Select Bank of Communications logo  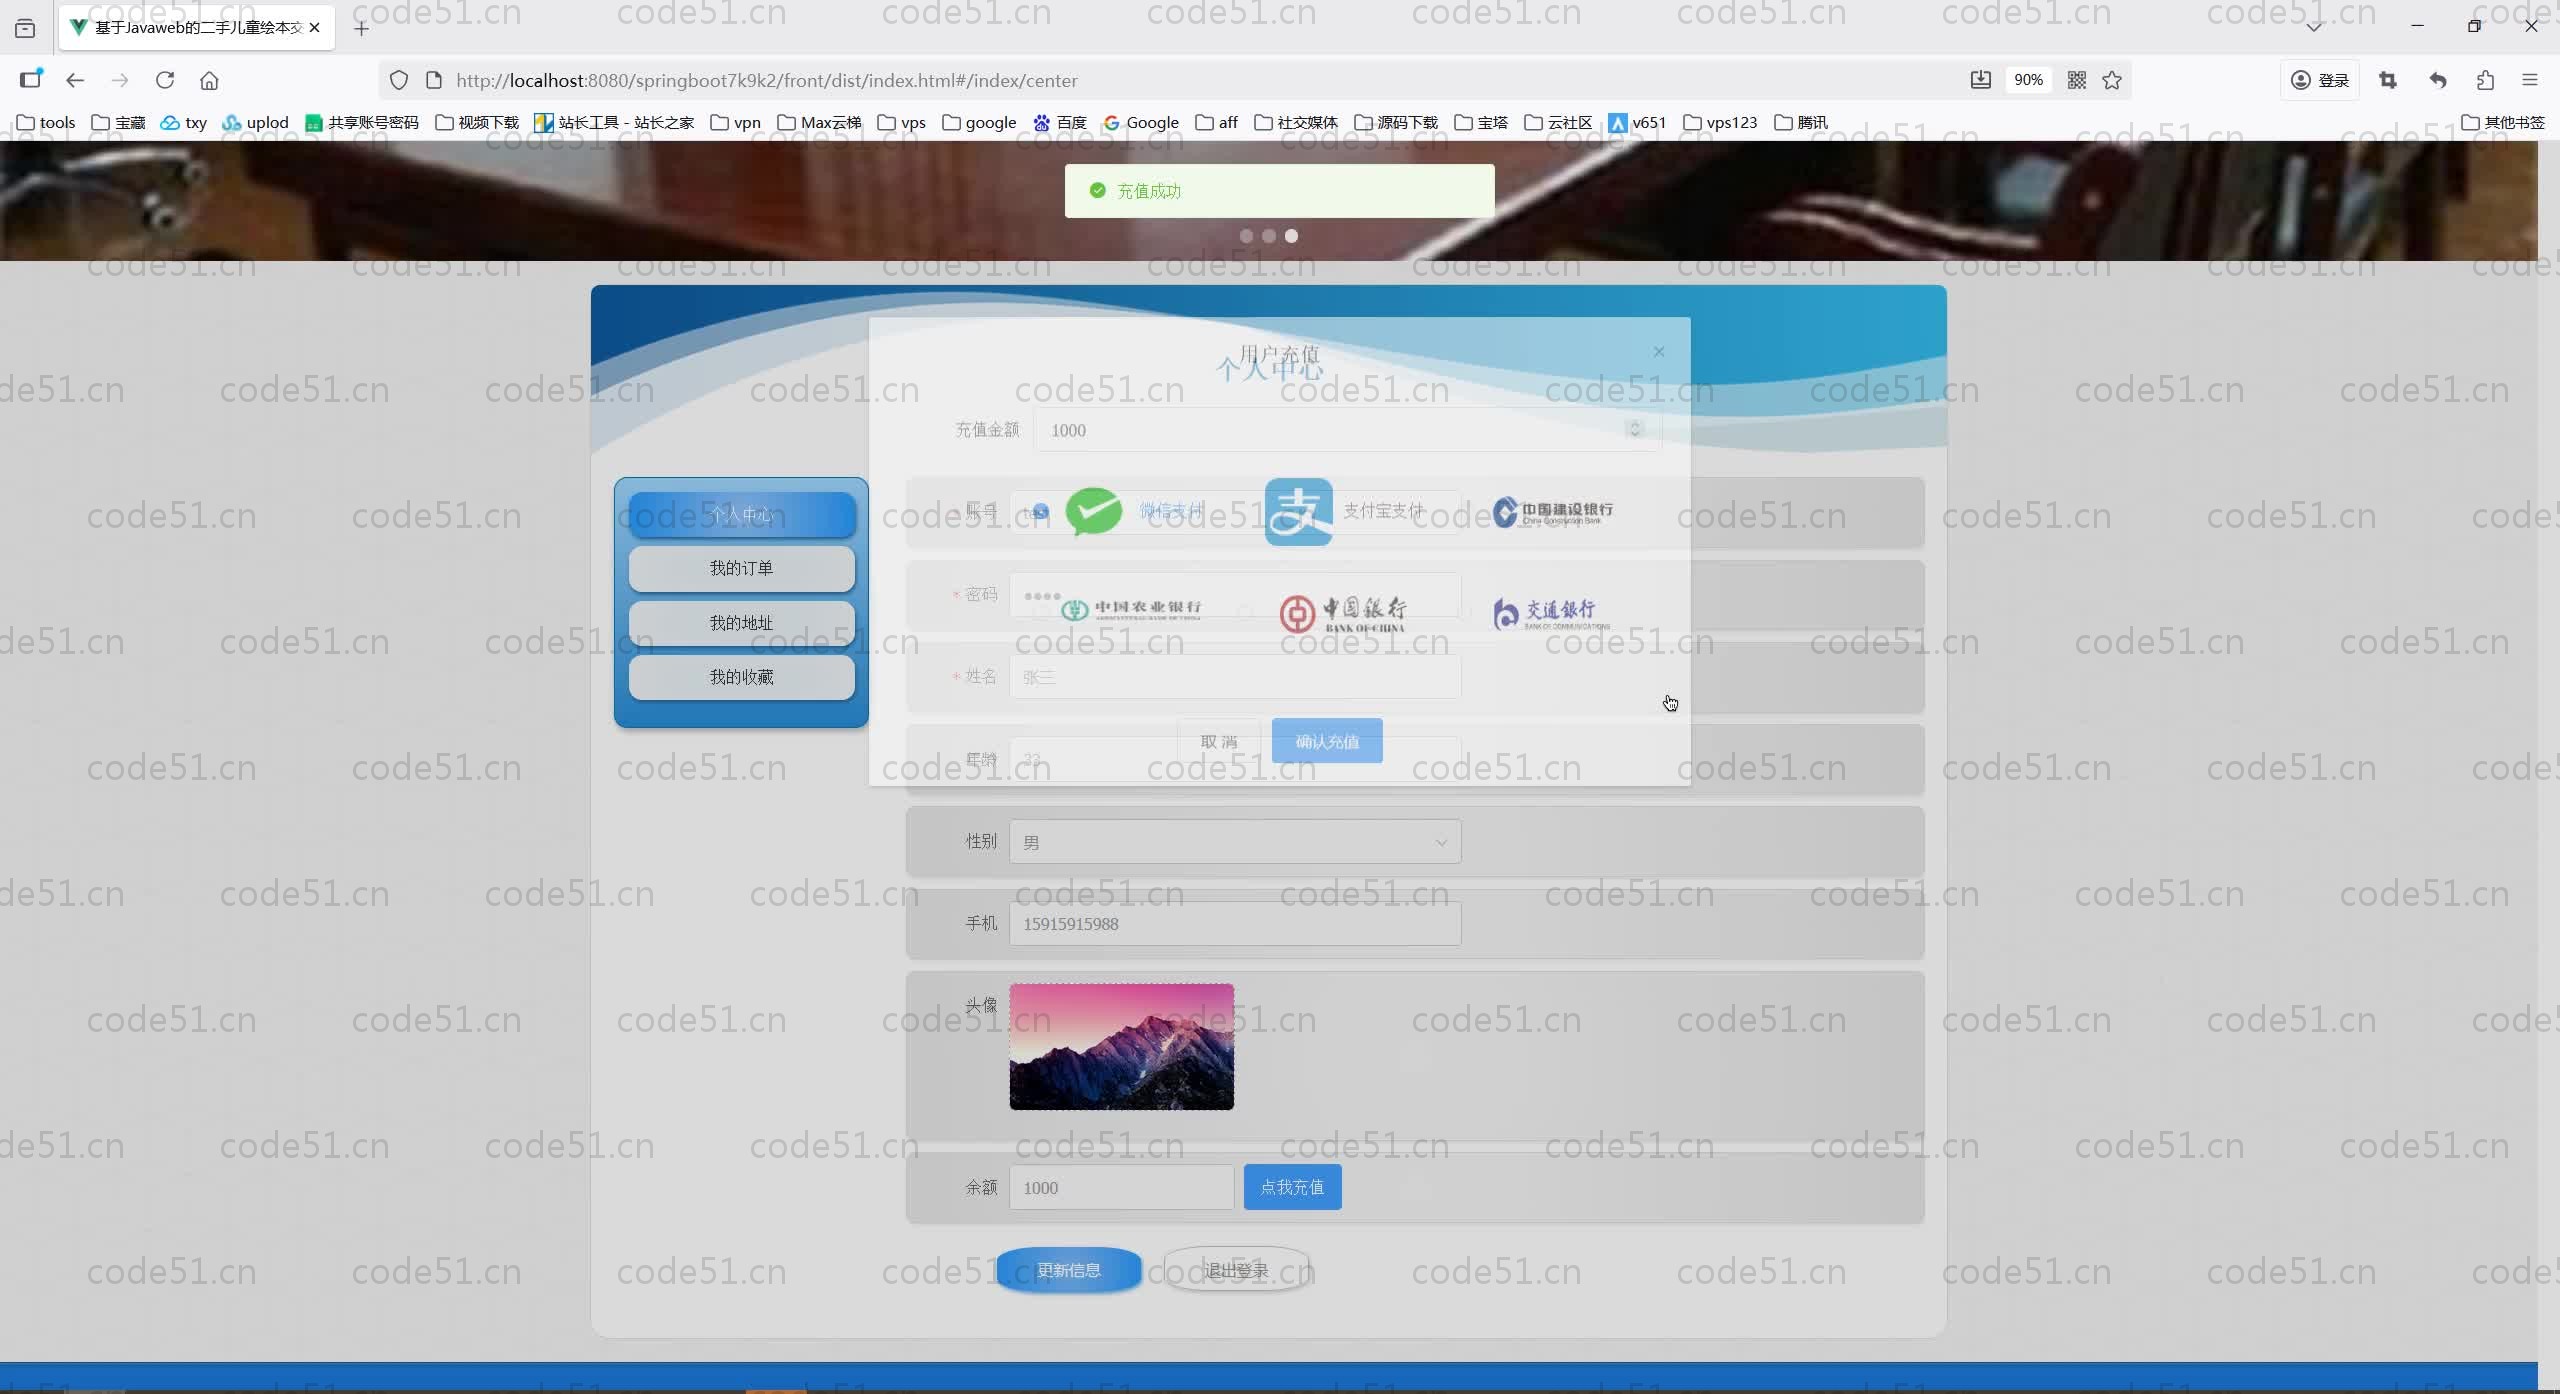coord(1551,612)
